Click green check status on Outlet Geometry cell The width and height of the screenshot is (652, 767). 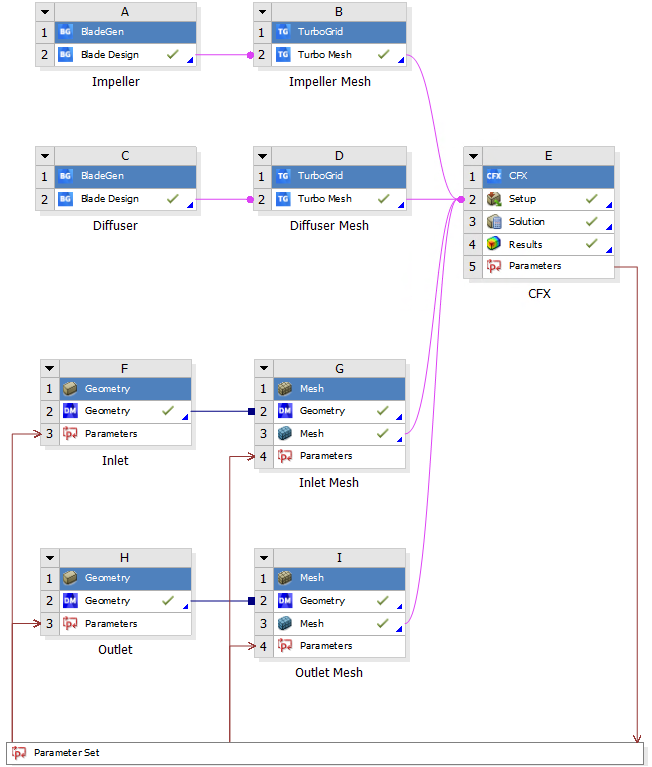pyautogui.click(x=168, y=601)
